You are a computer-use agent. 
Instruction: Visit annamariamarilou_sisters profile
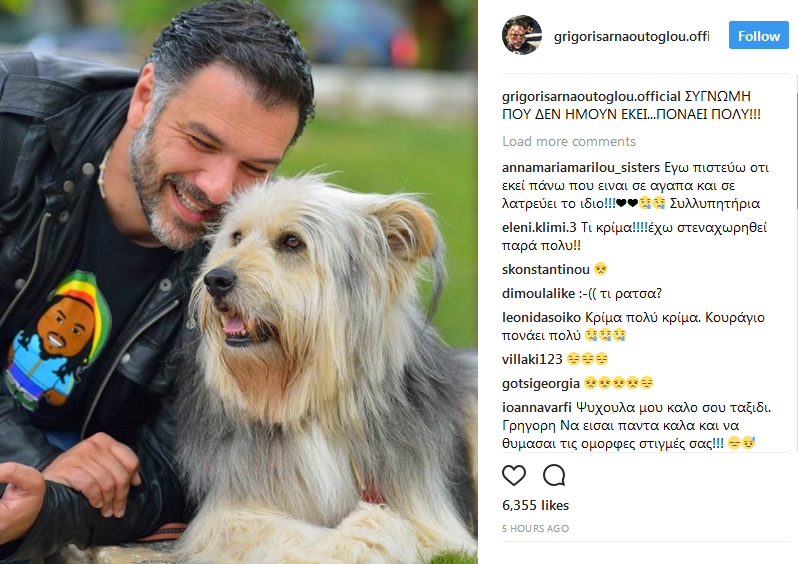click(581, 168)
